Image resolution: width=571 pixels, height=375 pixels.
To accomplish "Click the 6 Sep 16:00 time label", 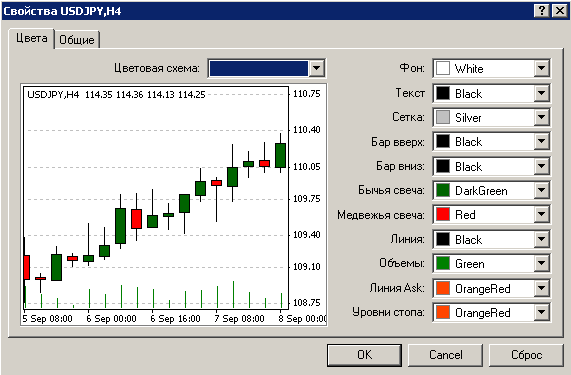I will click(176, 319).
